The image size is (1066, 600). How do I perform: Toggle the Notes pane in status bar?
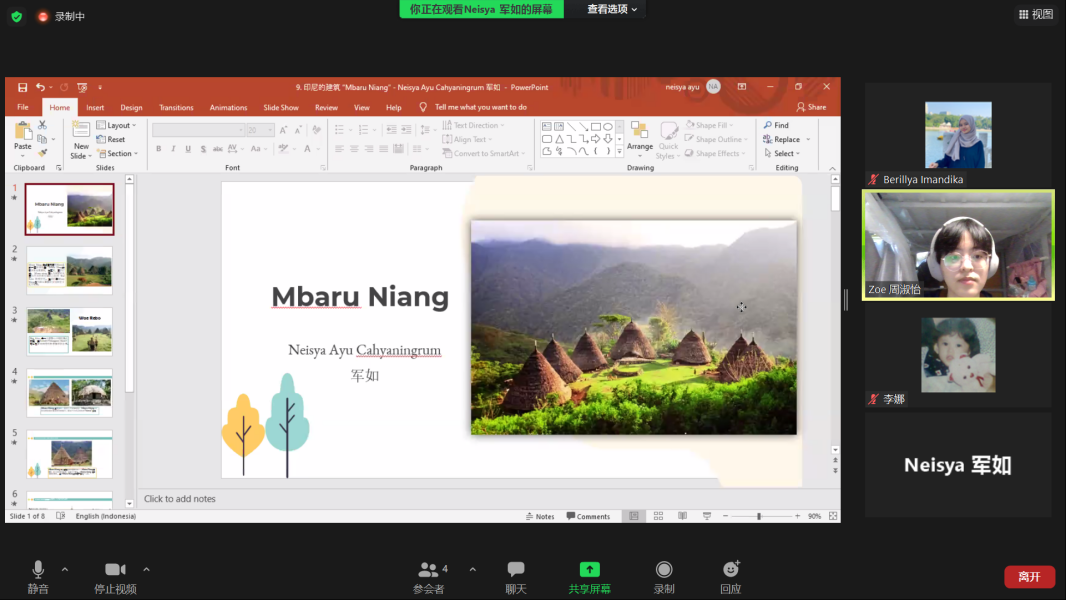[x=540, y=516]
